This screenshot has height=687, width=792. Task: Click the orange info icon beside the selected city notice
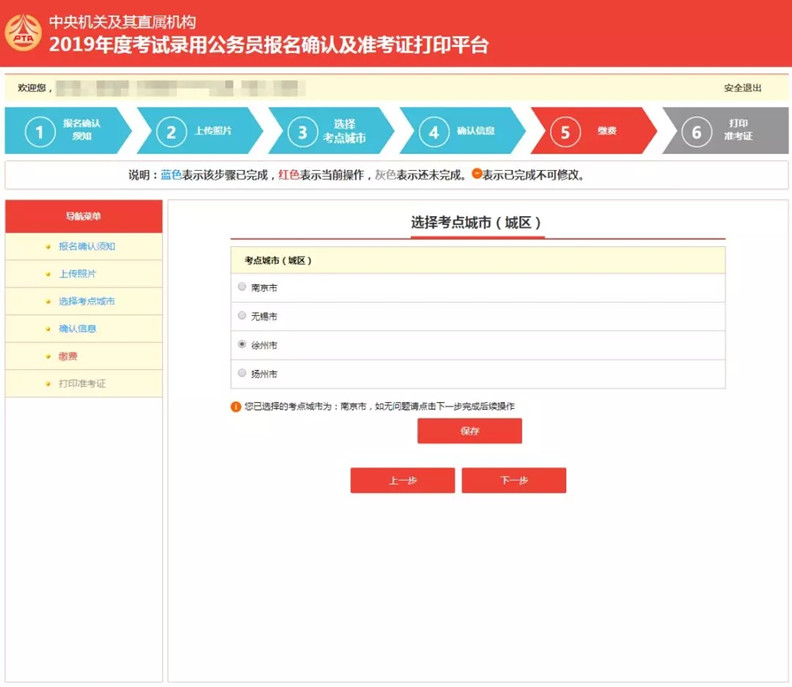click(x=236, y=407)
